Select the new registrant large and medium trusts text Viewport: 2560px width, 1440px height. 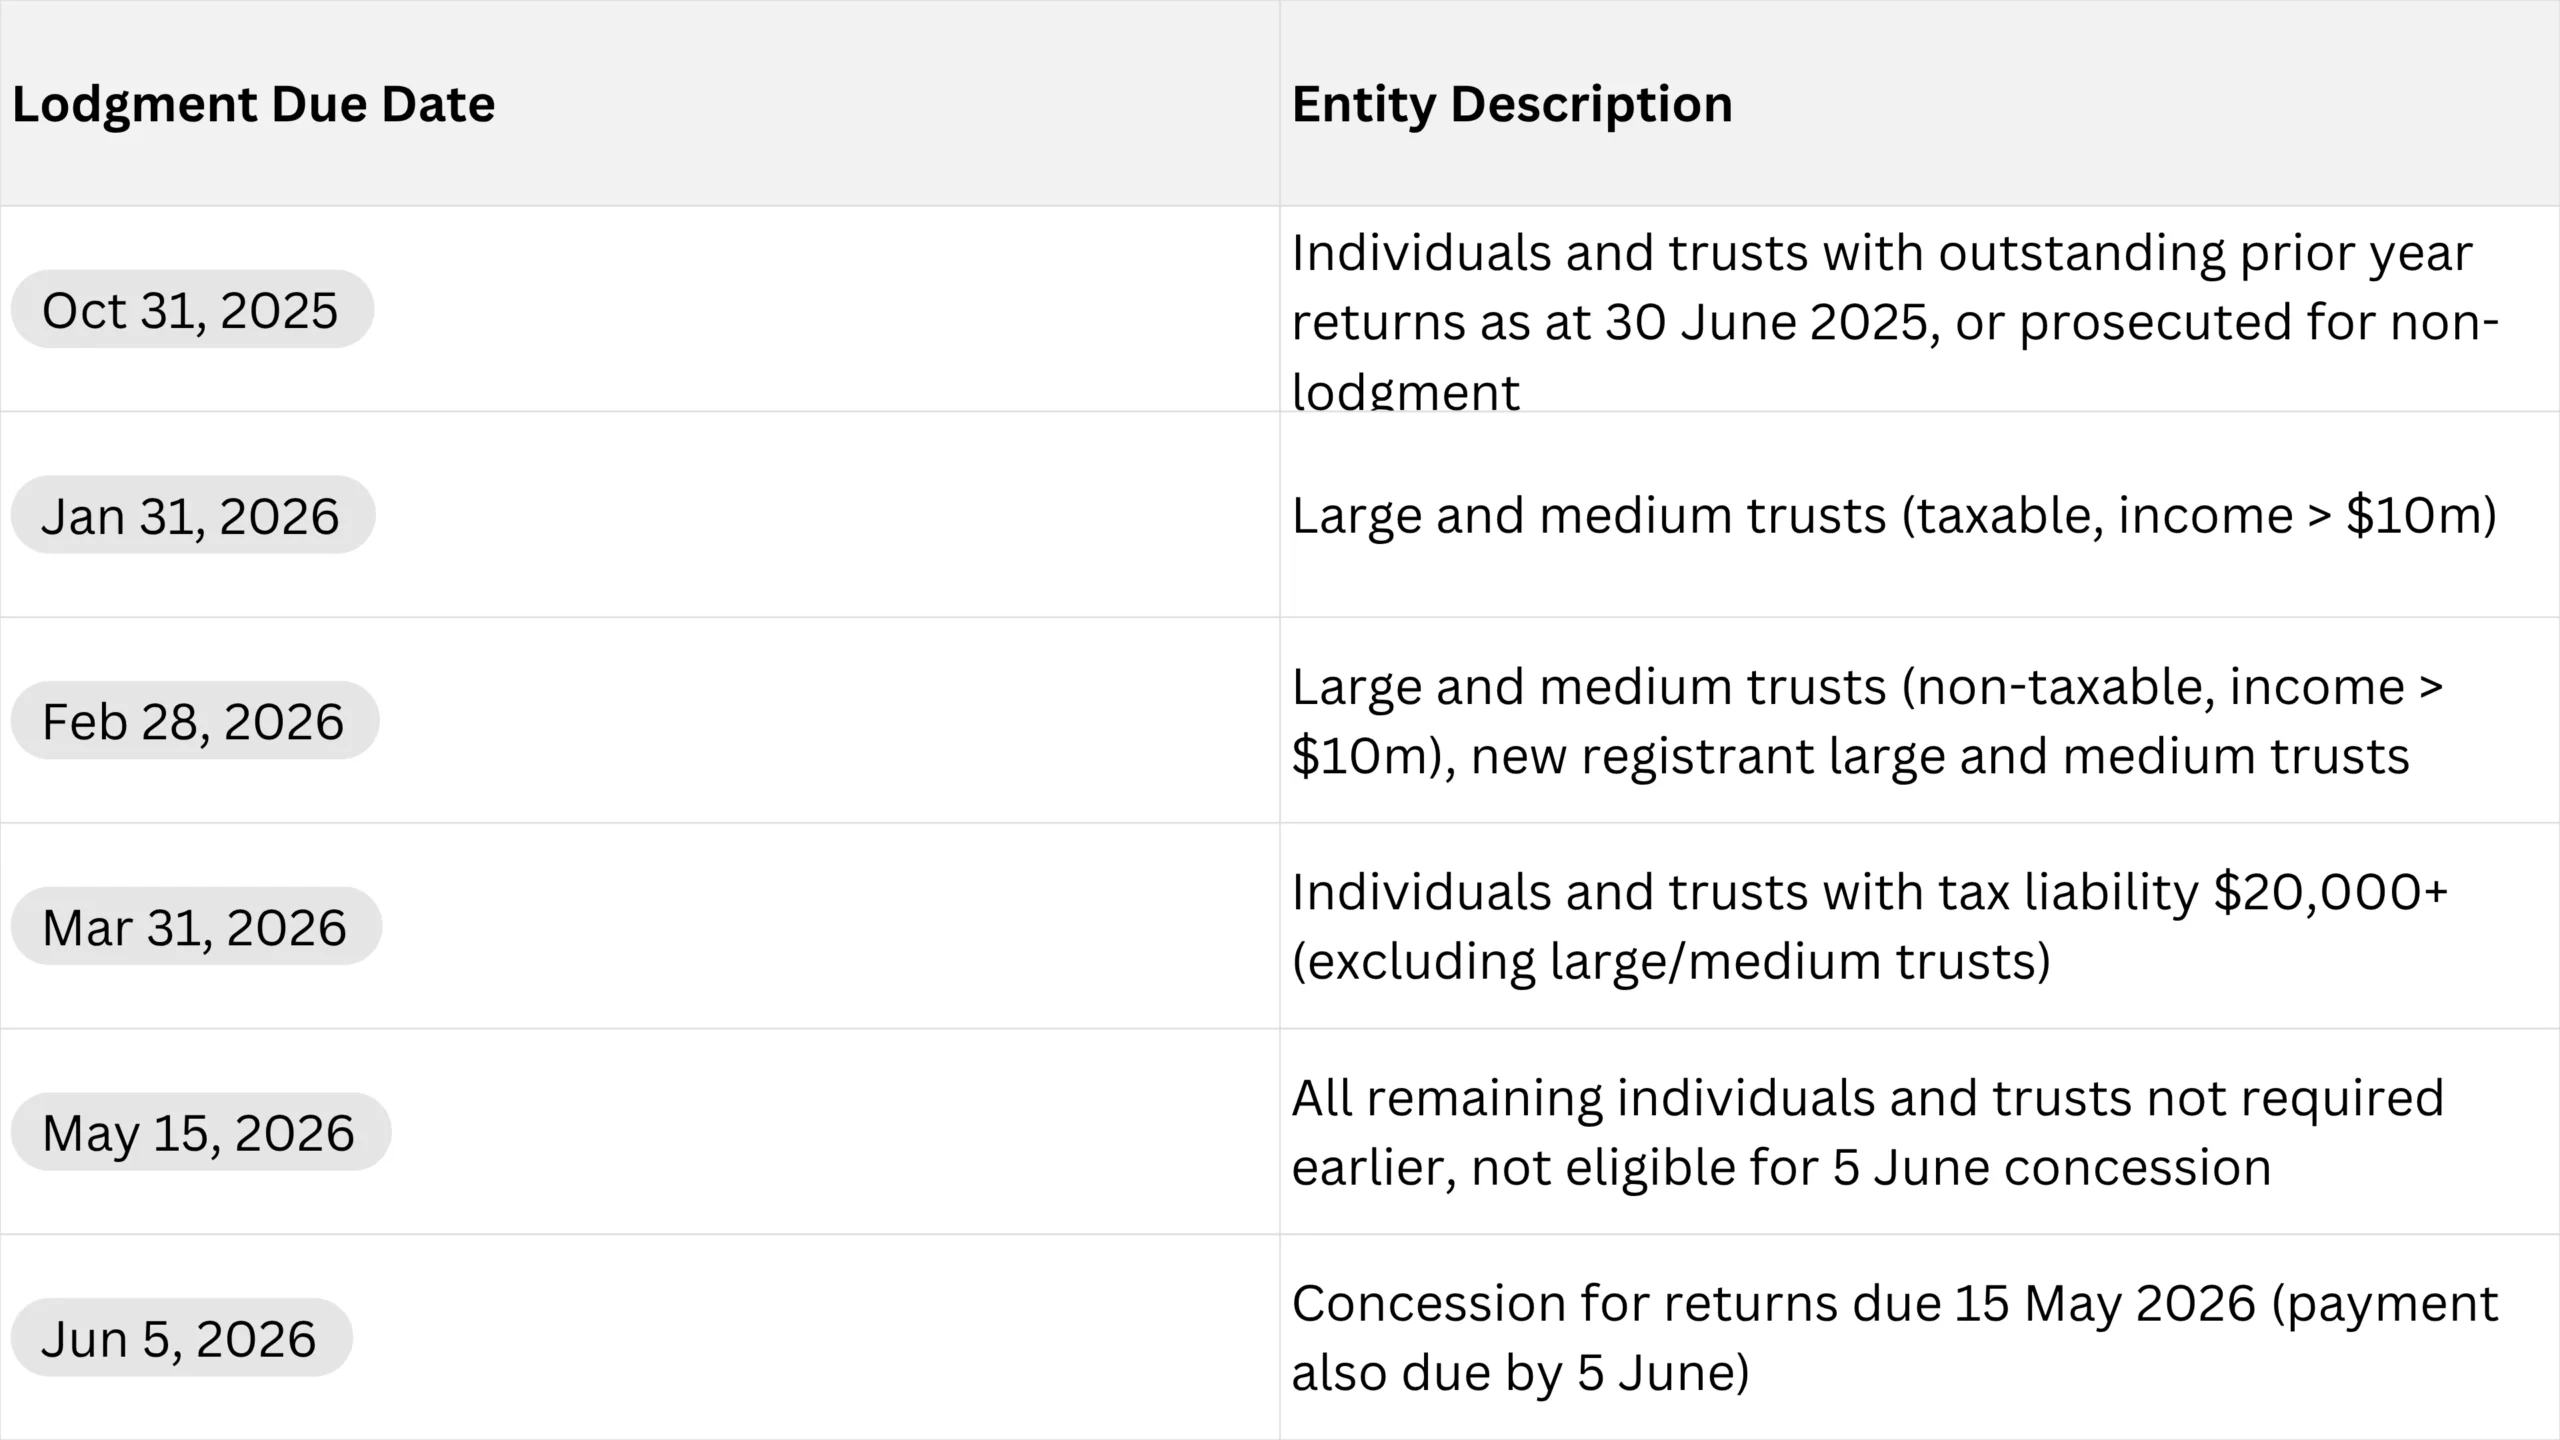(x=1940, y=757)
